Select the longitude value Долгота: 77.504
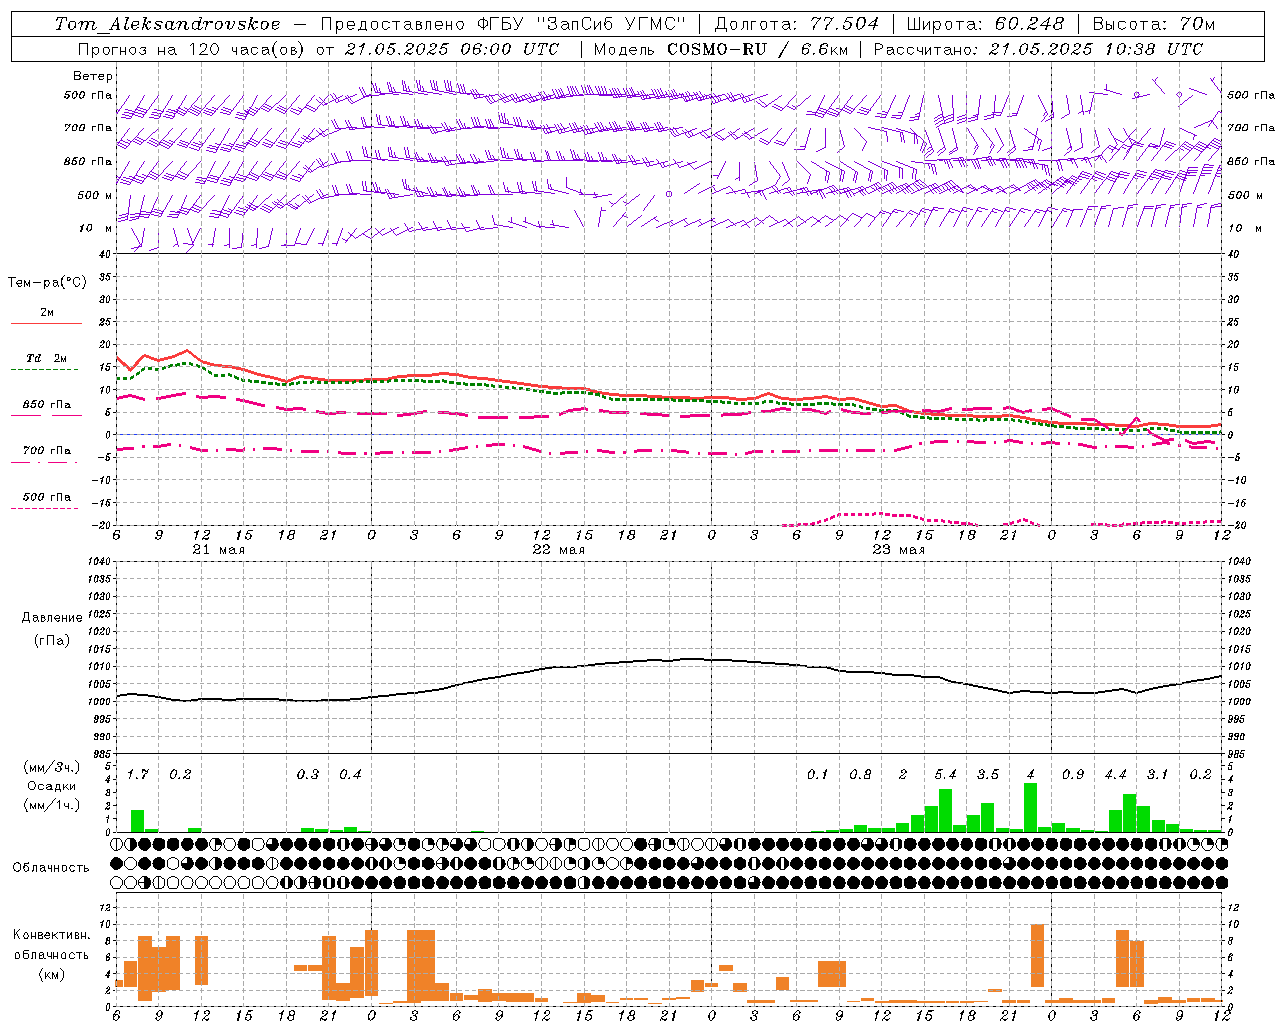 tap(797, 24)
